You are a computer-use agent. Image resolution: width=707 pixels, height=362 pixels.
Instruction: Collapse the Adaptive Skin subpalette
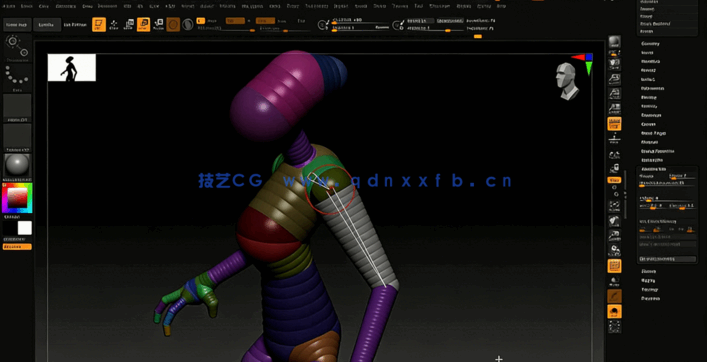(x=653, y=169)
